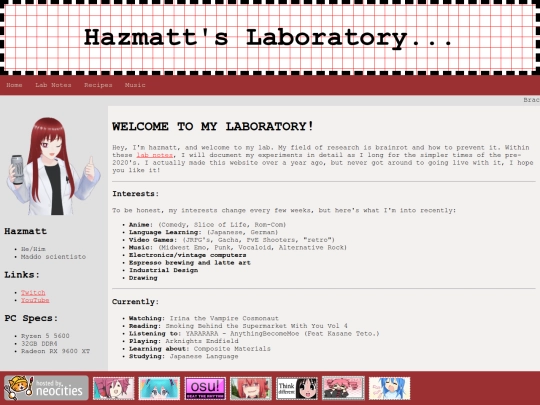Image resolution: width=540 pixels, height=405 pixels.
Task: Click the blue-haired sleepy girl stamp
Action: click(389, 388)
